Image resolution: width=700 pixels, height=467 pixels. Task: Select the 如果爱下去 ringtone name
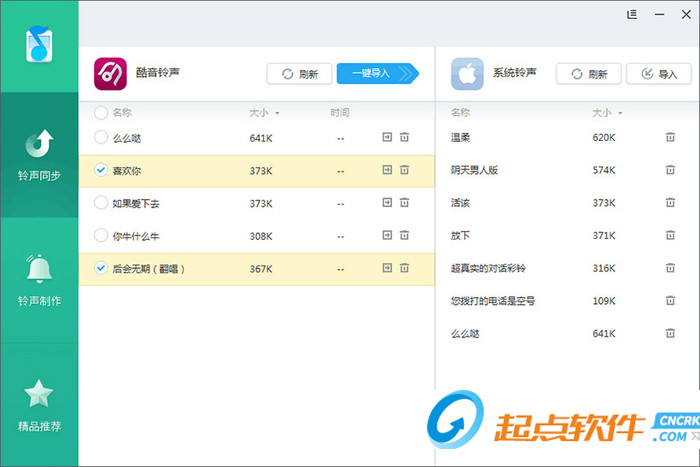[136, 204]
